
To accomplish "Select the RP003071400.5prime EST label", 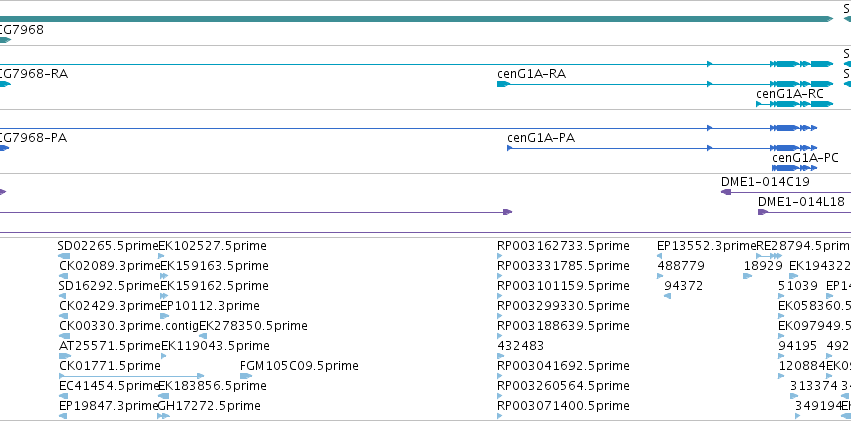I will click(x=563, y=406).
